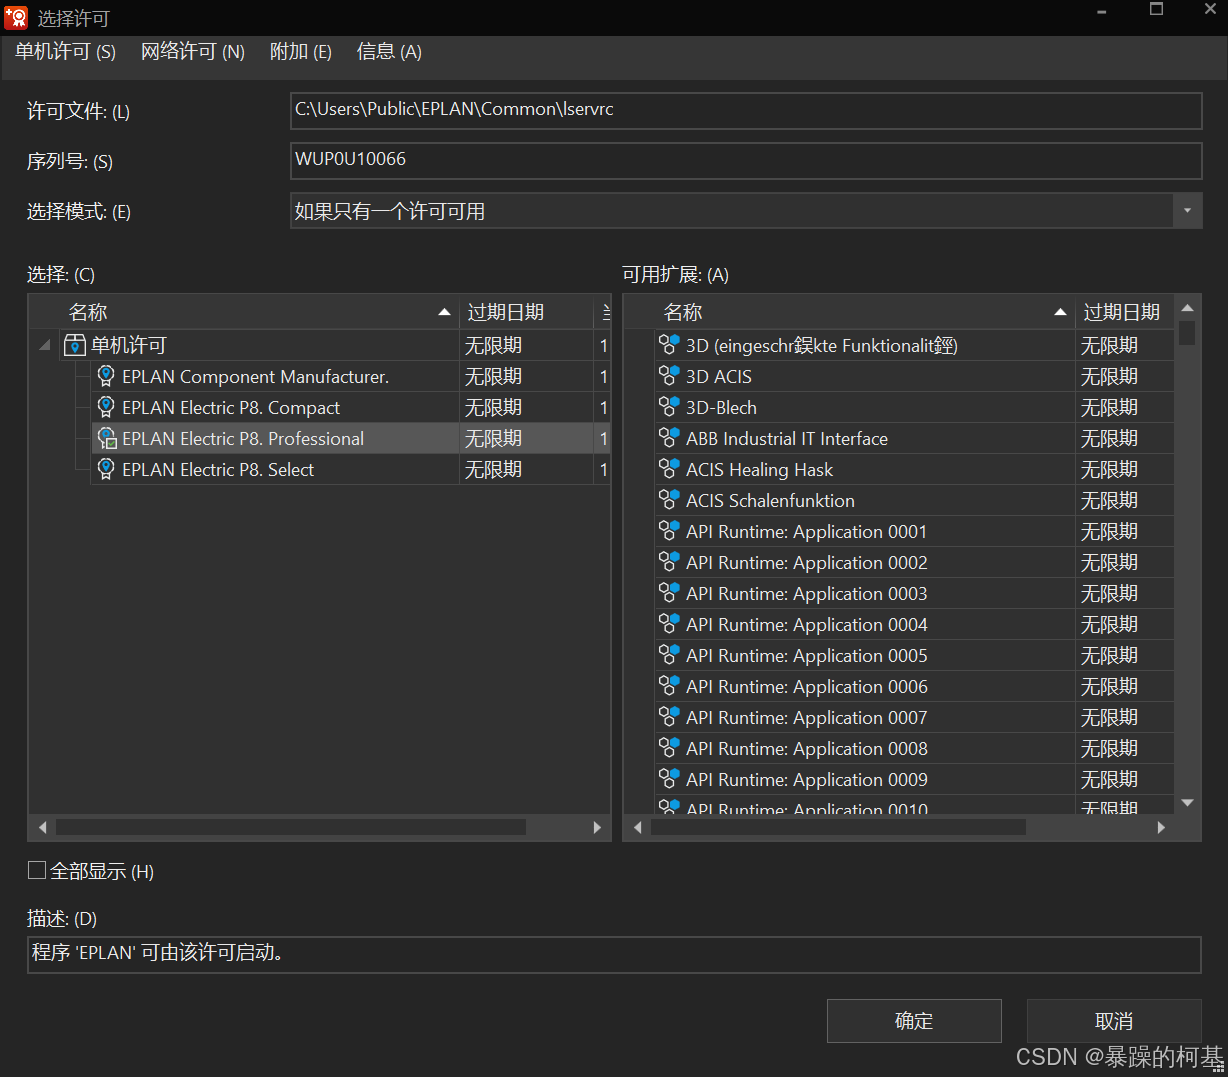Select the ACIS Healing Hask text

pyautogui.click(x=759, y=469)
